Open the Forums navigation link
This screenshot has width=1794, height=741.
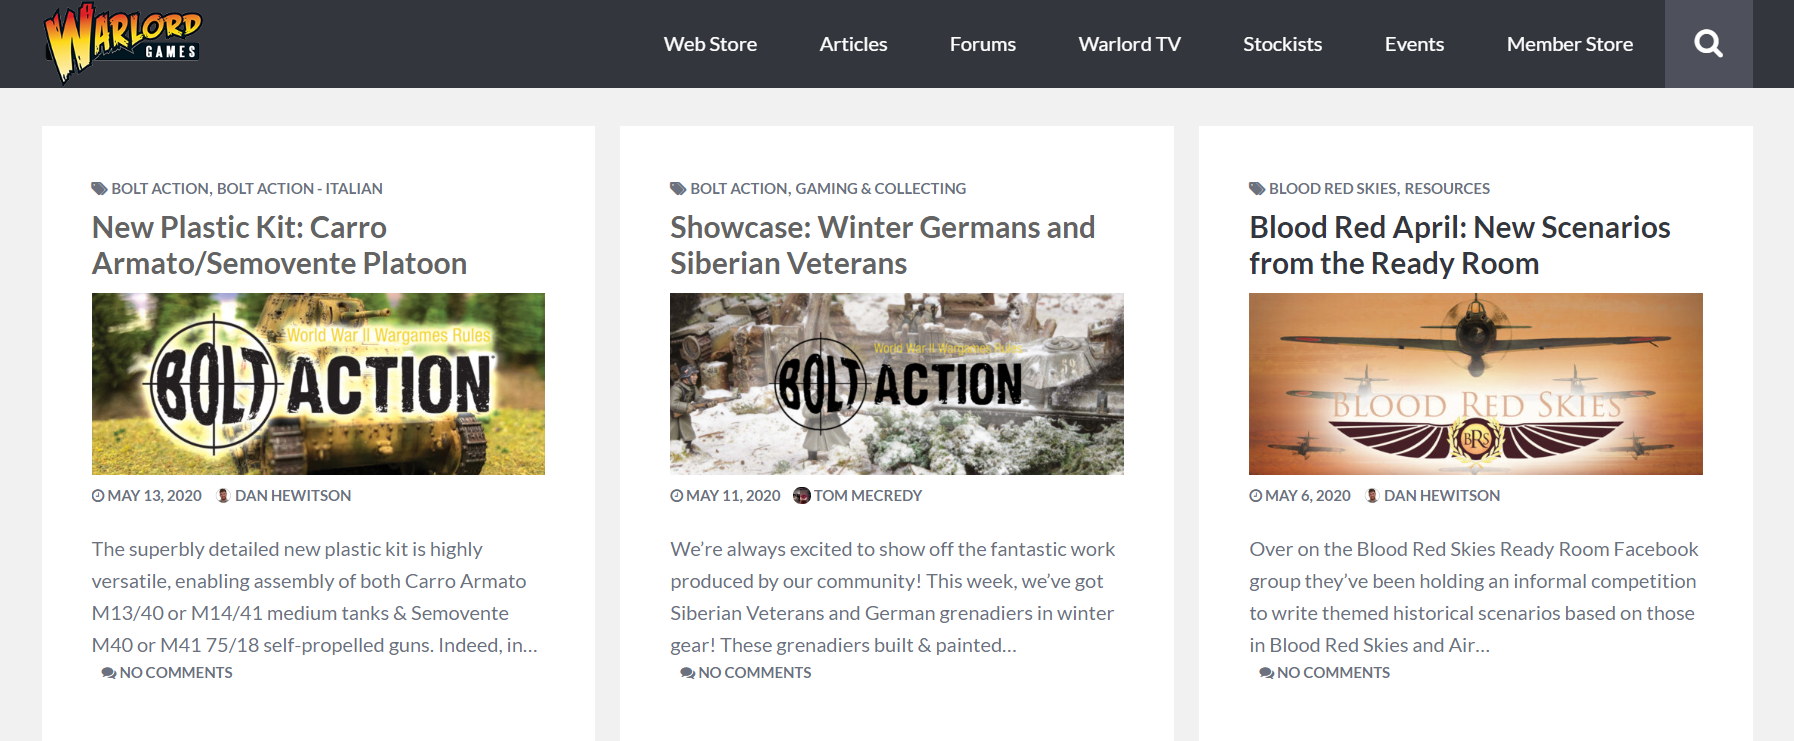pyautogui.click(x=982, y=44)
